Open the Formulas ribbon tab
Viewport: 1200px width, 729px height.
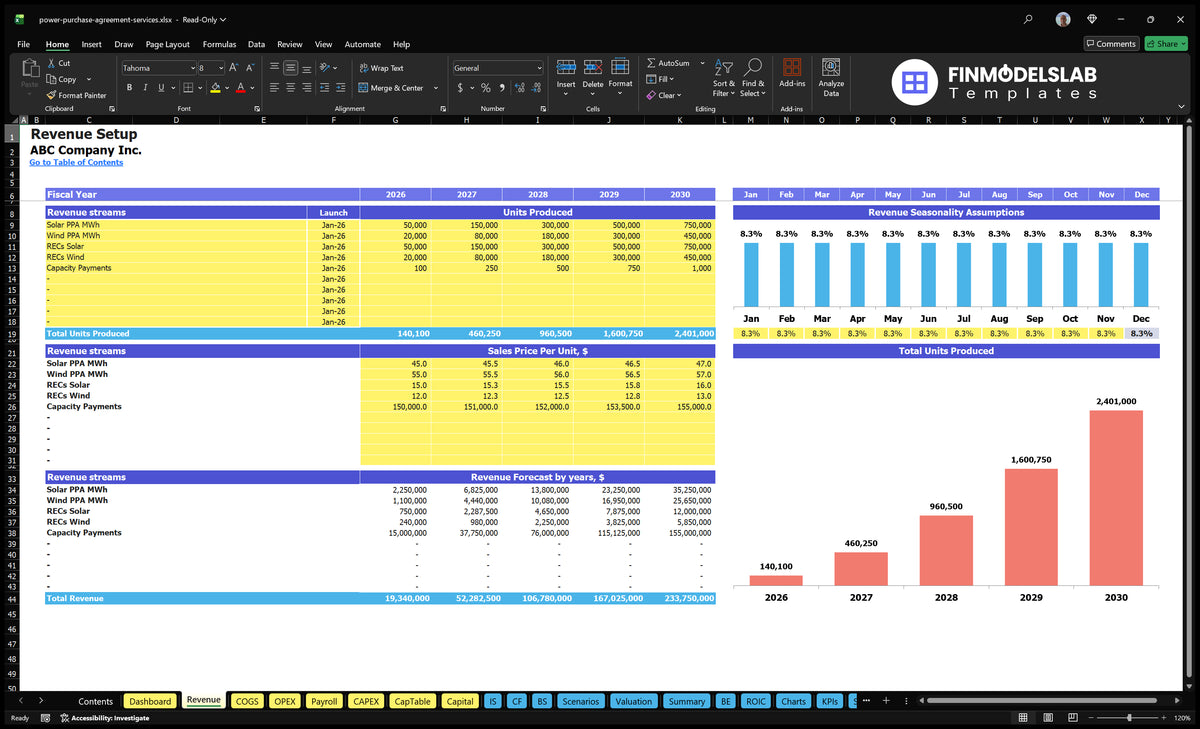[219, 44]
